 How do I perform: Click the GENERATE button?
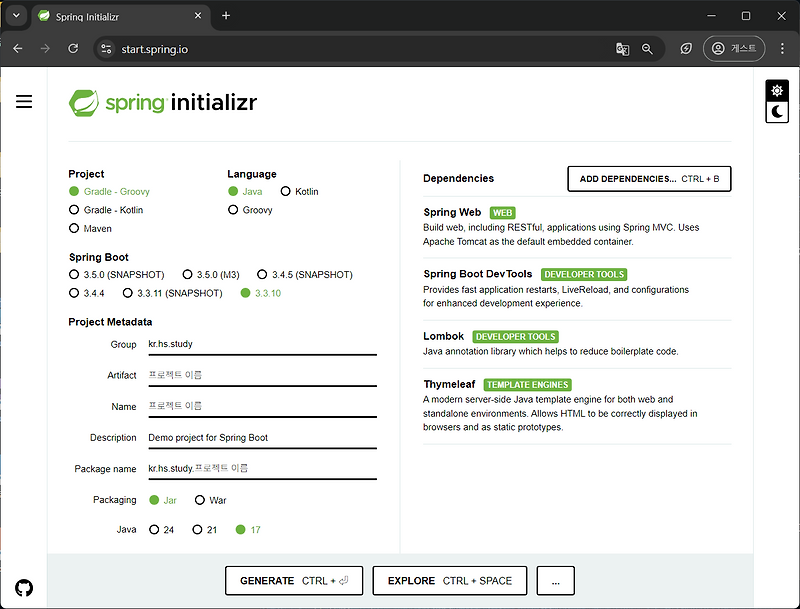(293, 580)
